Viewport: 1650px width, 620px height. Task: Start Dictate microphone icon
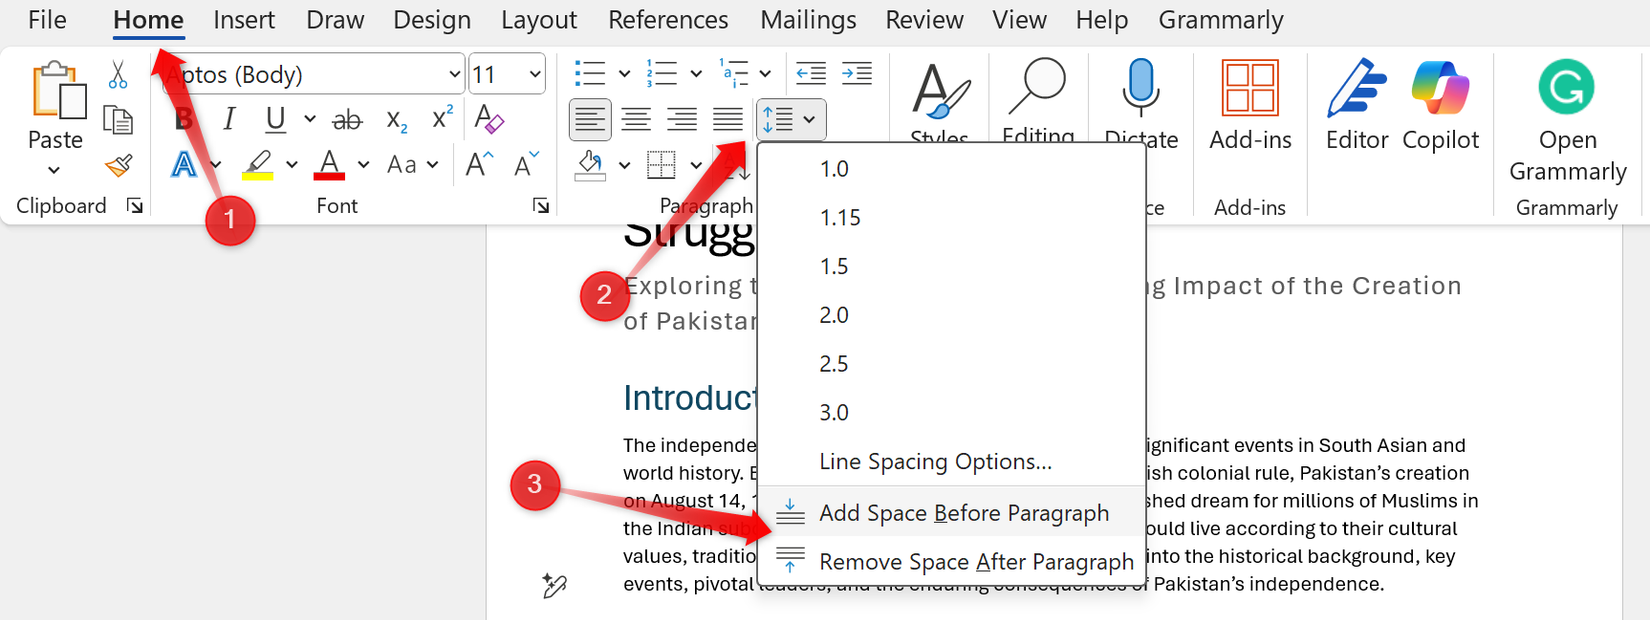click(x=1141, y=88)
